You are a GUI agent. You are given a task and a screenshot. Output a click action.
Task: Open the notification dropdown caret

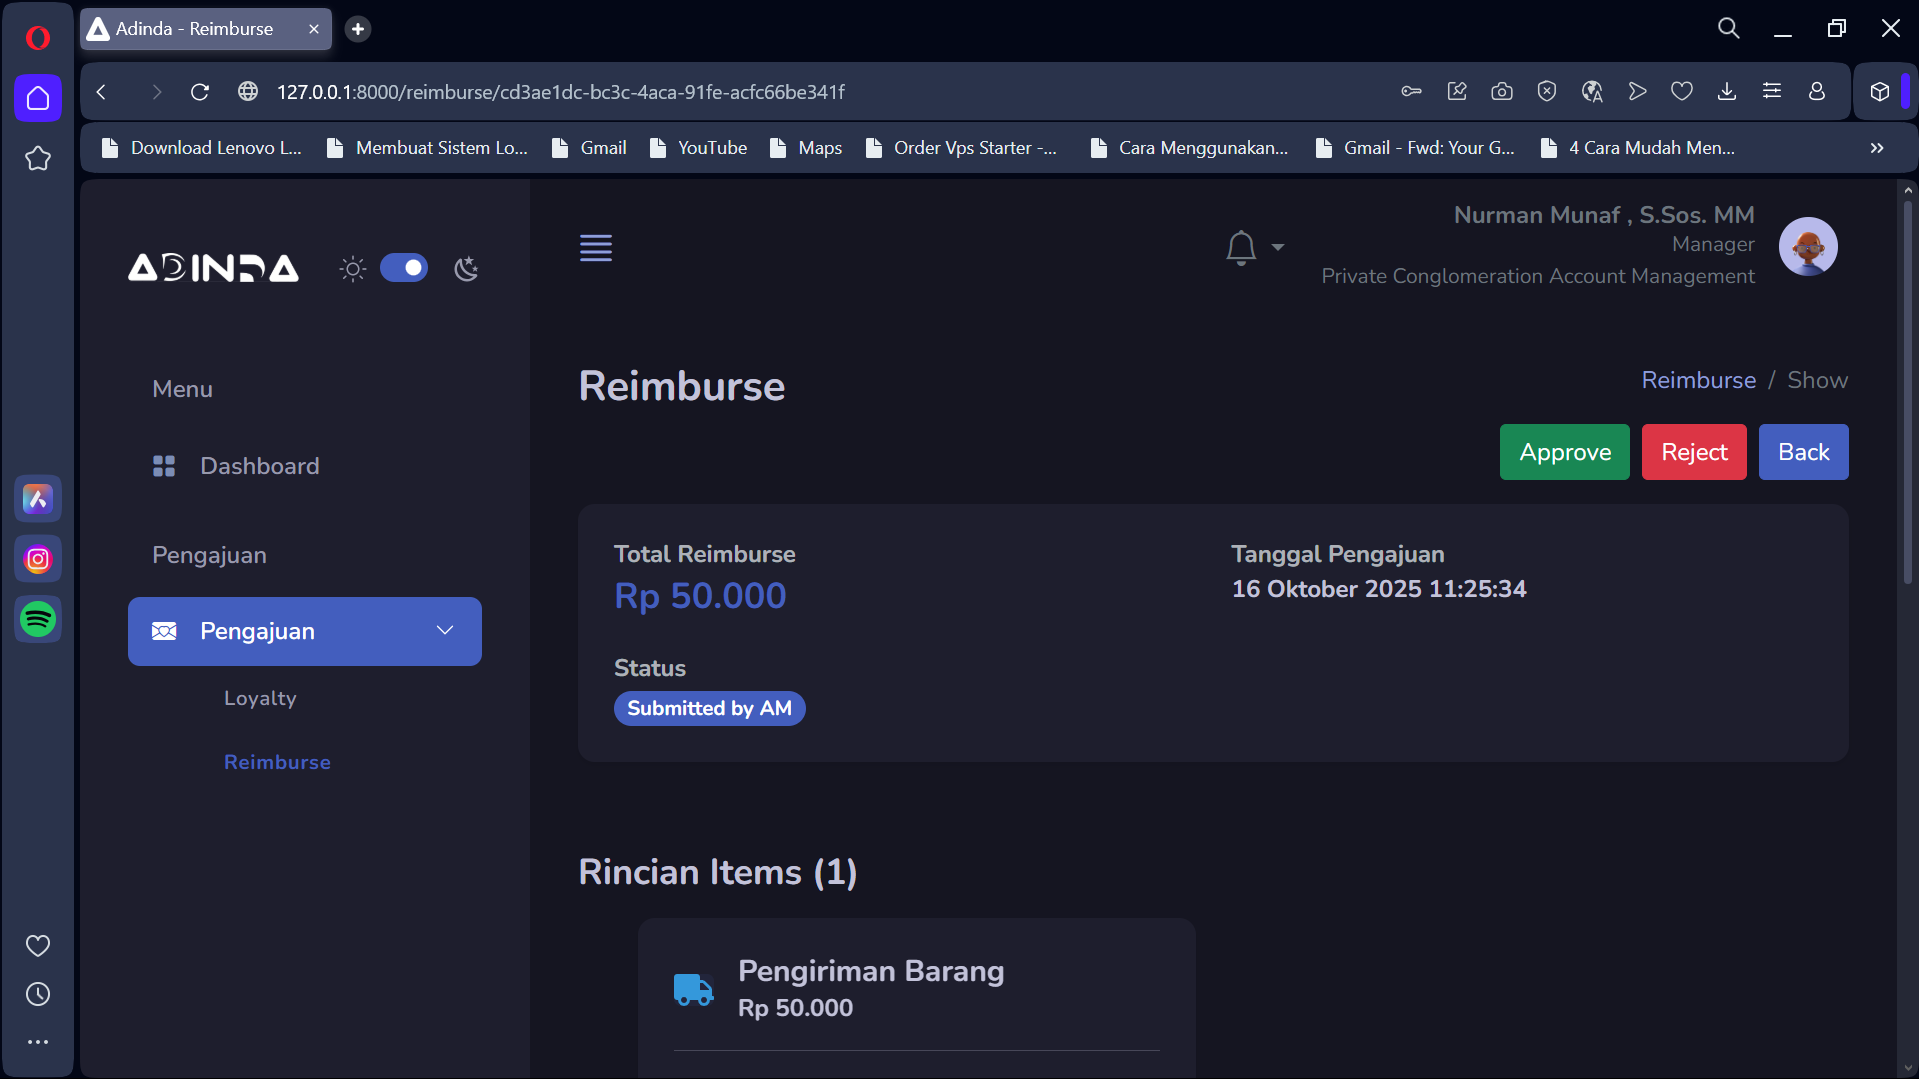(x=1277, y=247)
